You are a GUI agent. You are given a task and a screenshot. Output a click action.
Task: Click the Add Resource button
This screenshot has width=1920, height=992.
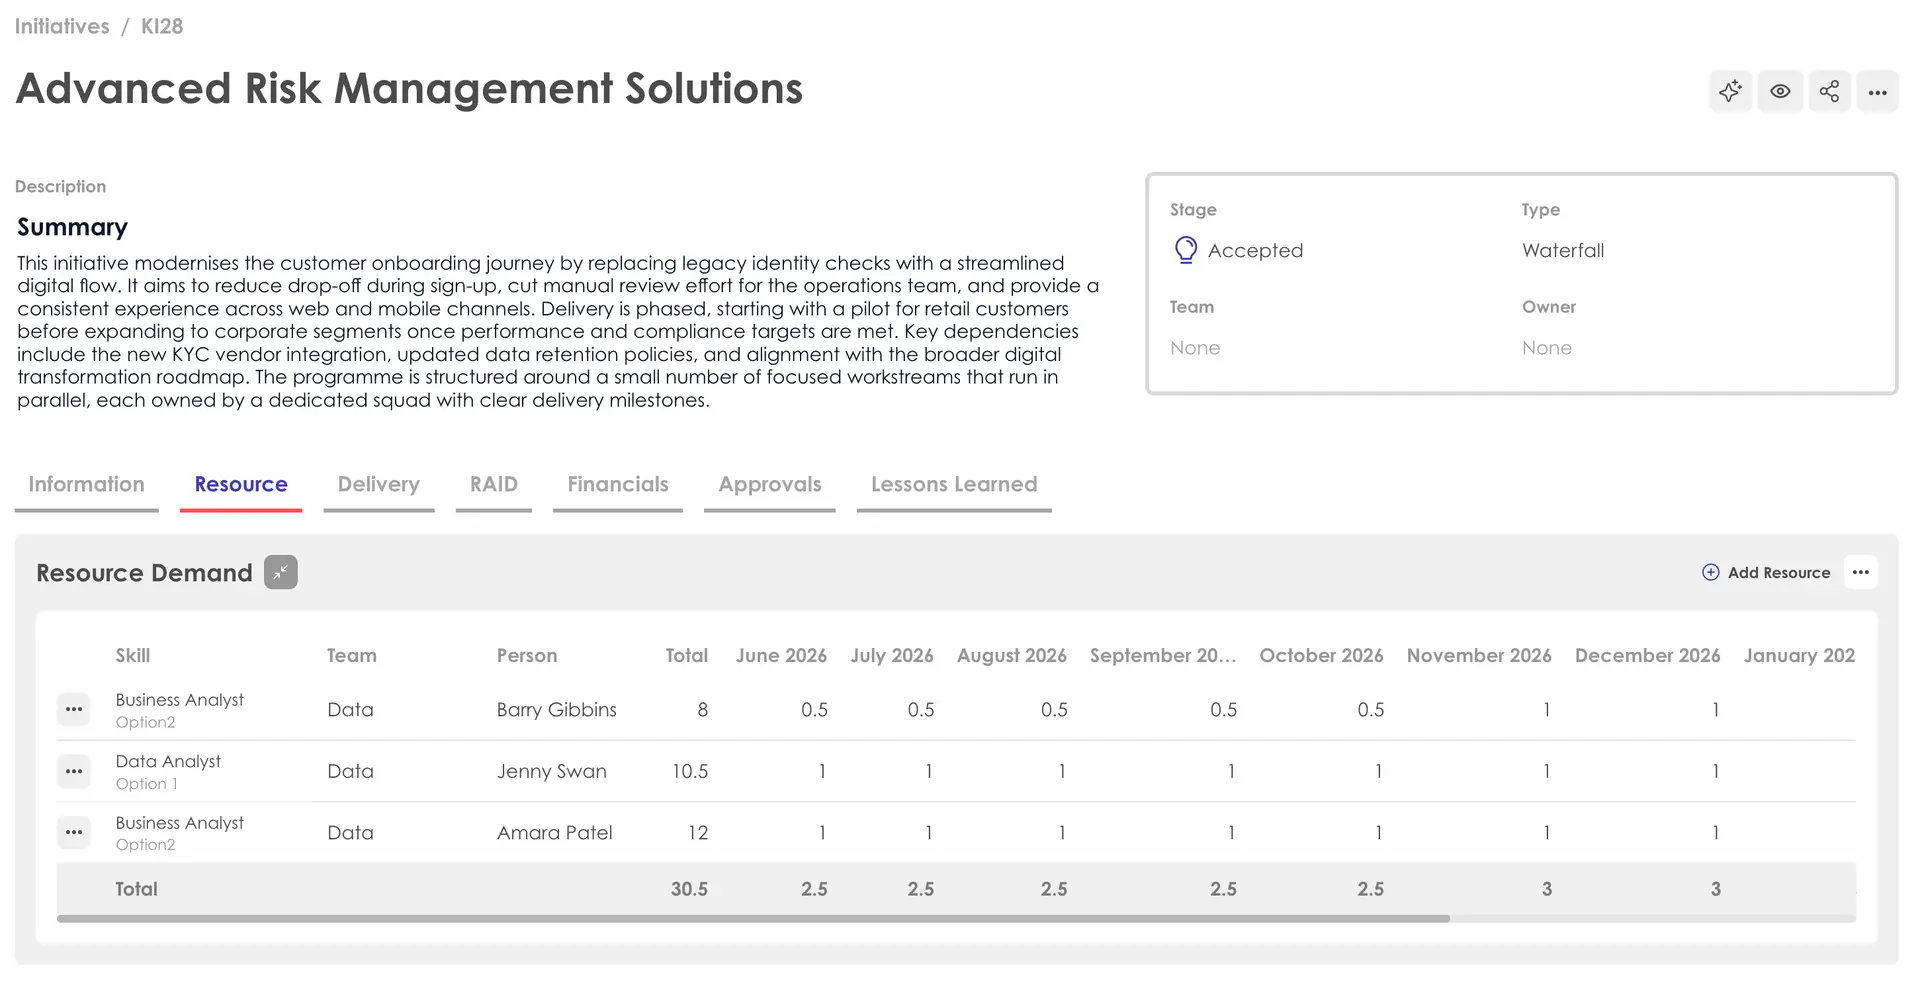[x=1766, y=572]
